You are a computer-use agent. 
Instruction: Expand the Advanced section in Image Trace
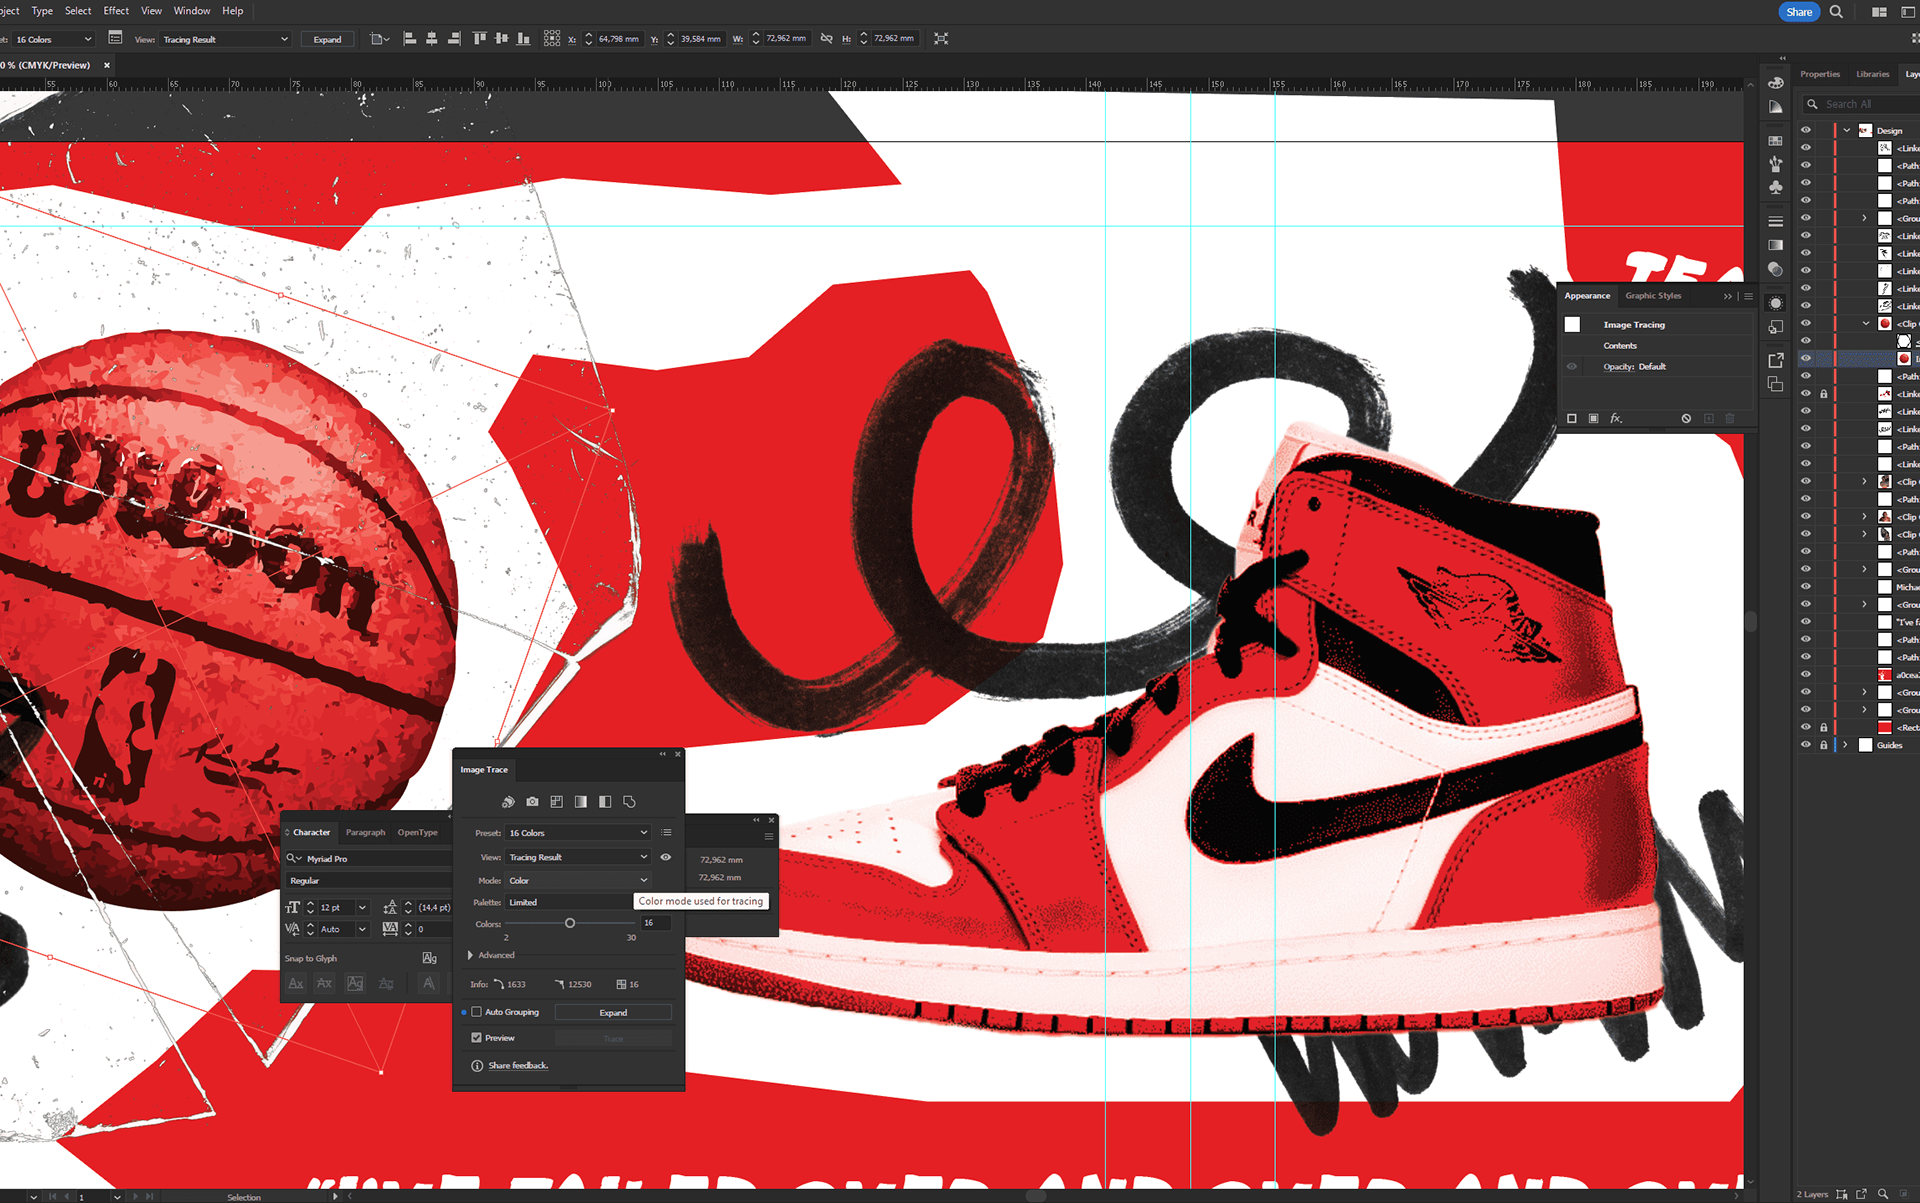[x=471, y=955]
